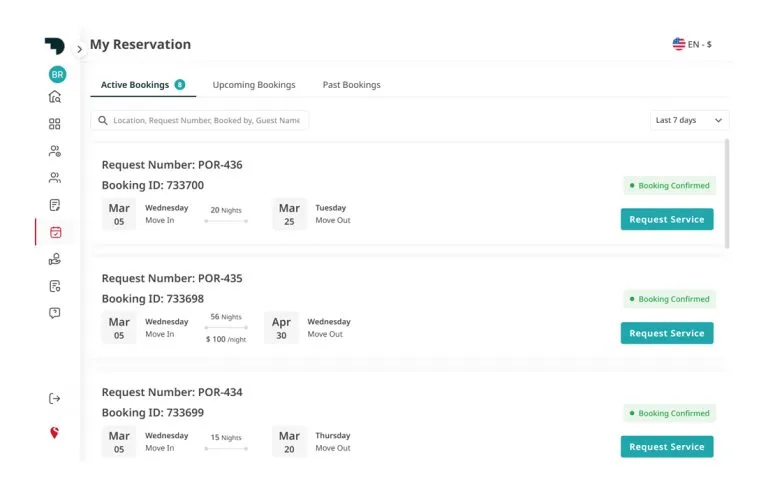Open the dashboard grid icon
The image size is (768, 489).
(55, 124)
